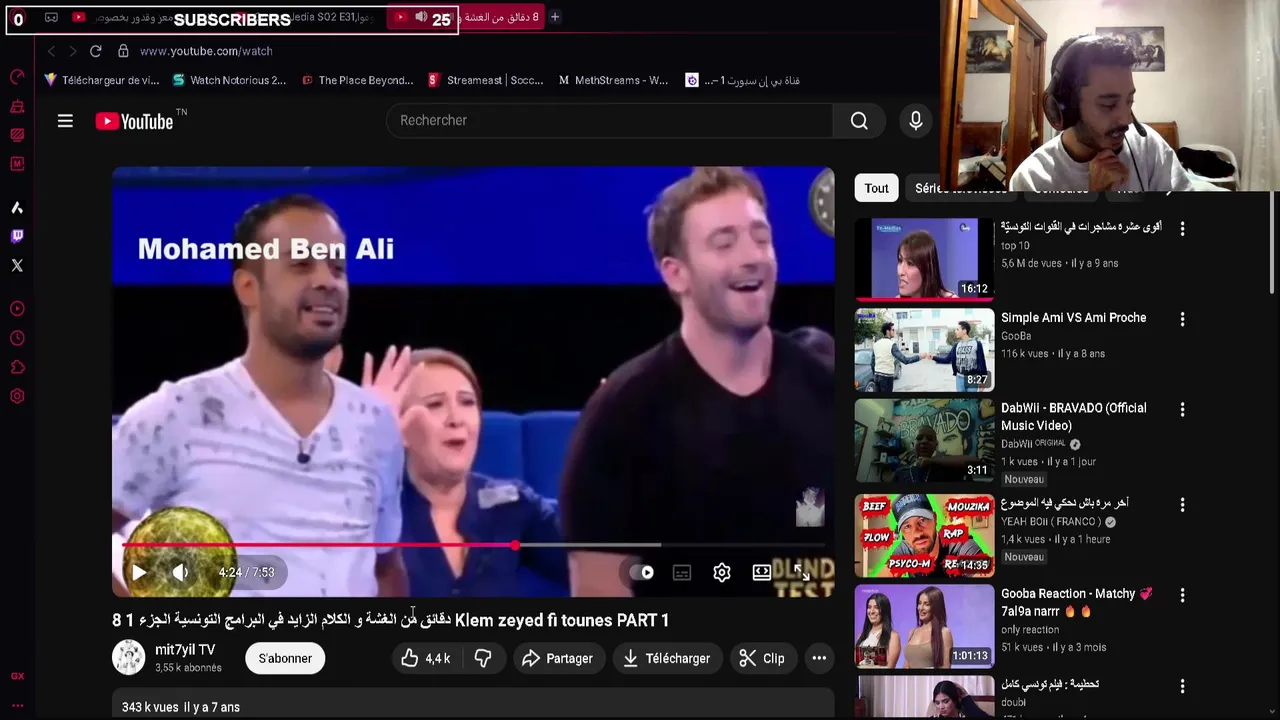Screen dimensions: 1280x720
Task: Play the video with the play button
Action: pyautogui.click(x=139, y=572)
